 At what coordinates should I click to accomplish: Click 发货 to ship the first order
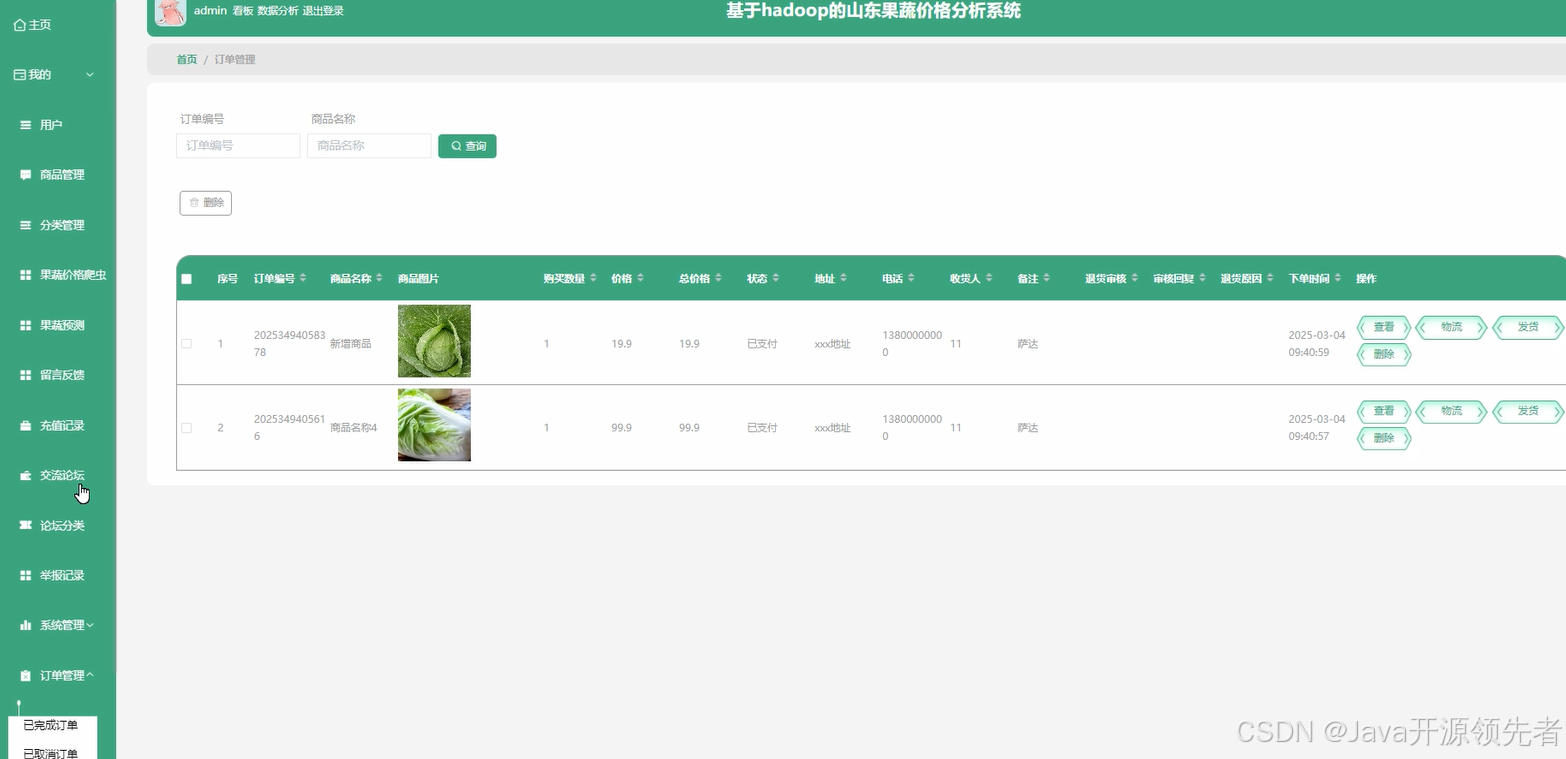pyautogui.click(x=1528, y=326)
